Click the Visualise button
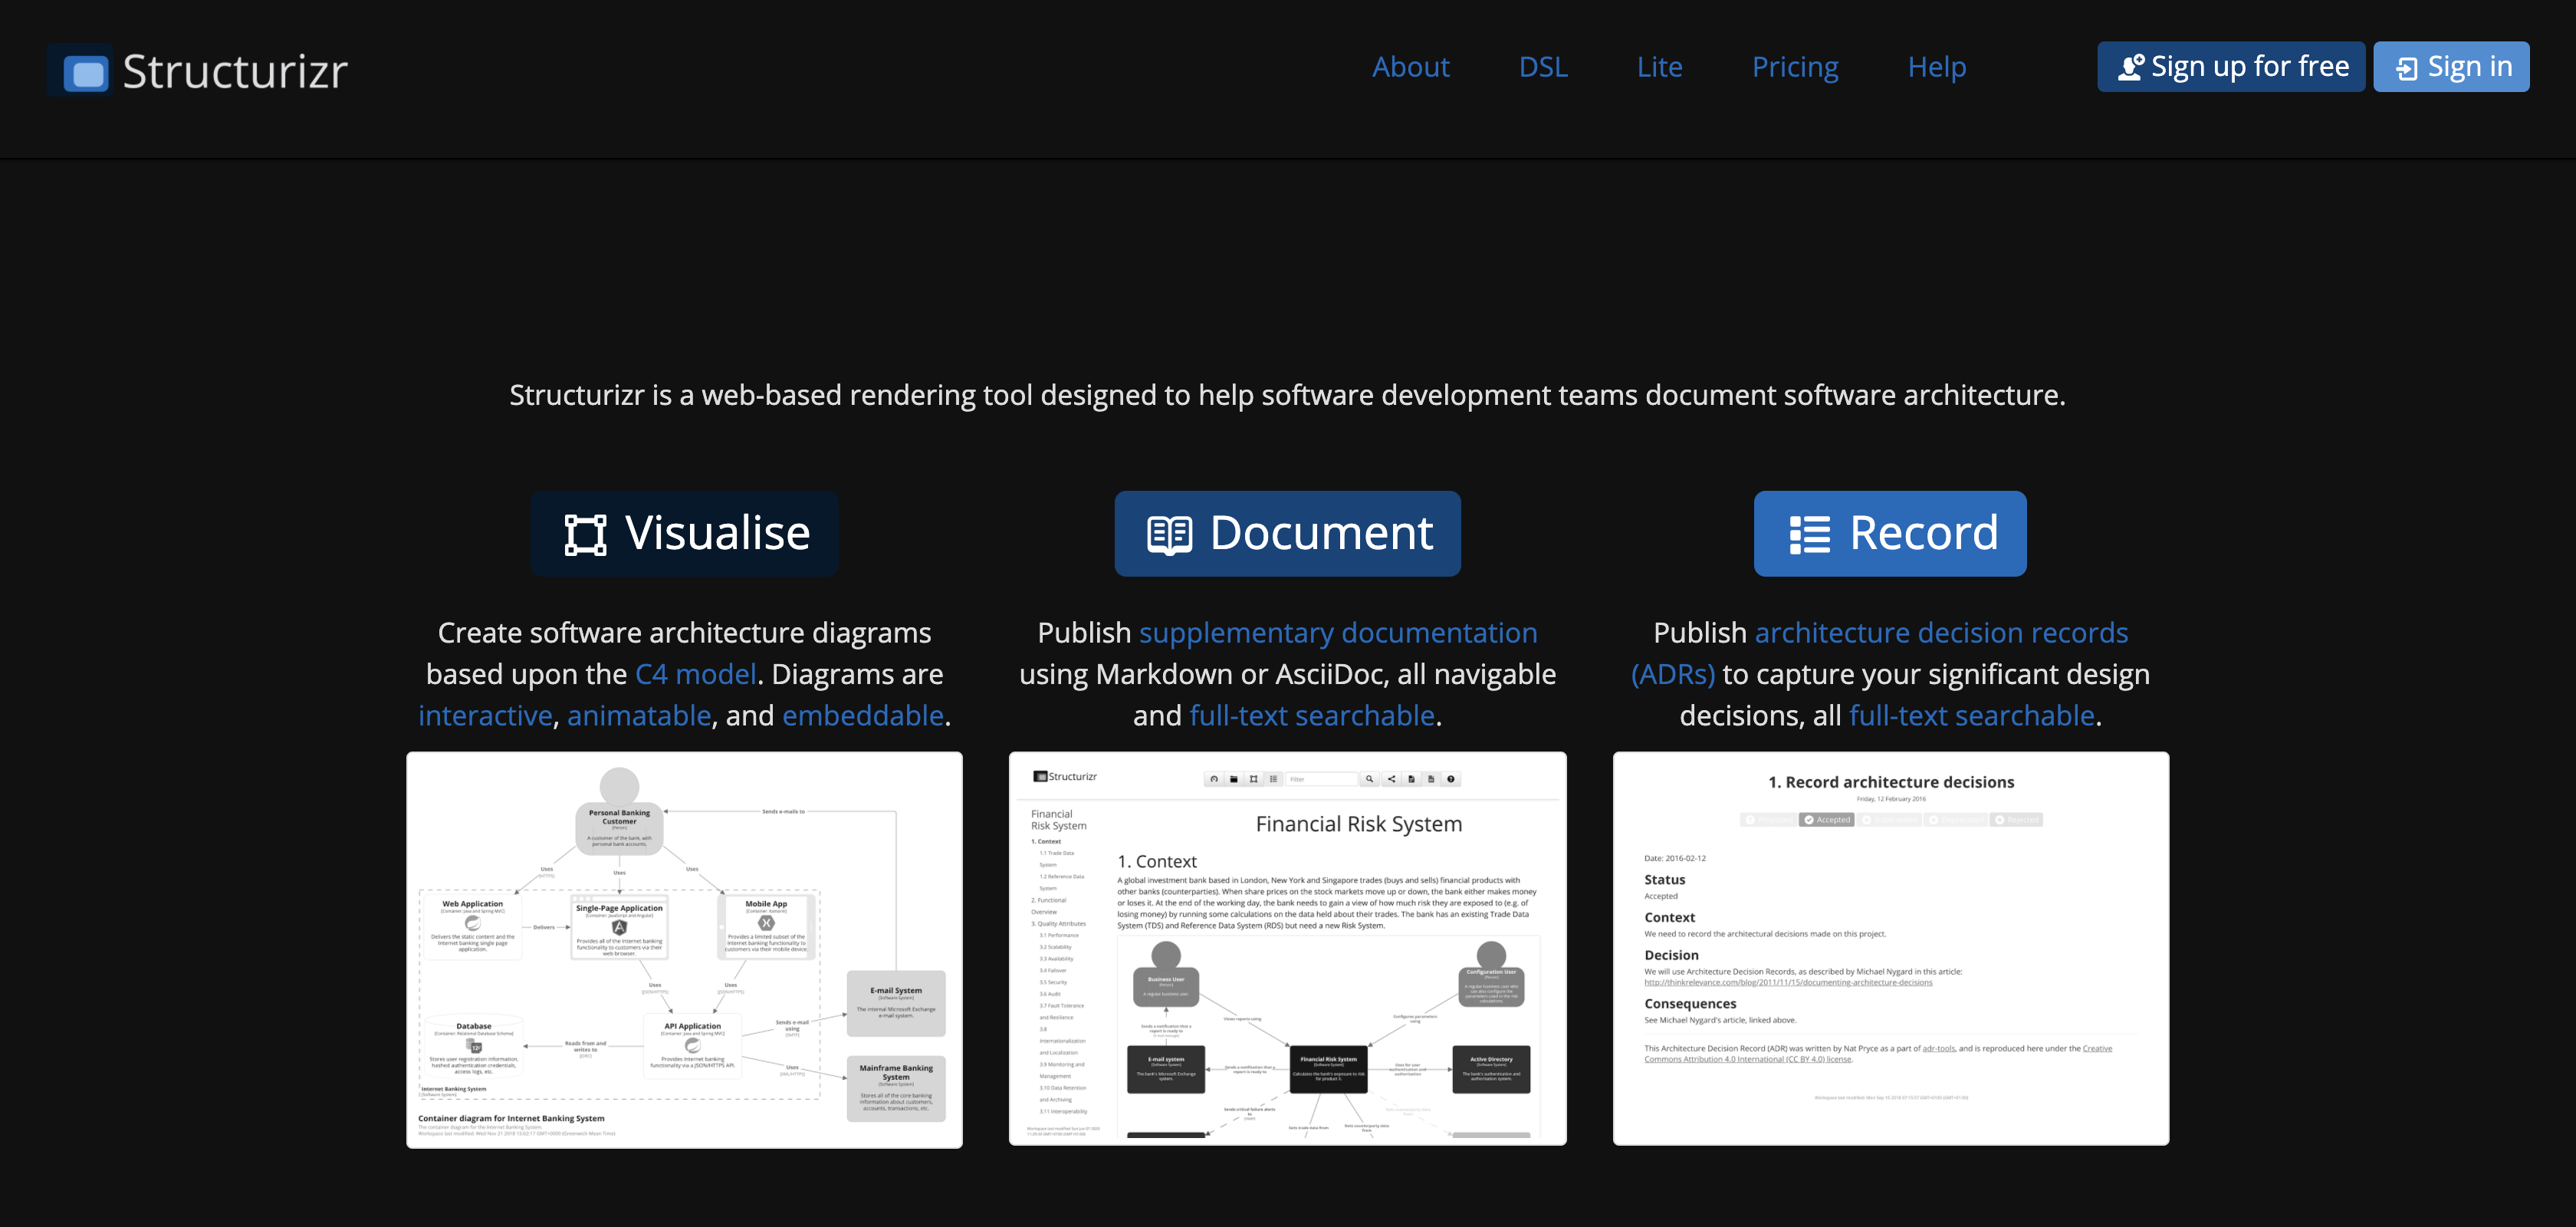This screenshot has height=1227, width=2576. coord(685,533)
